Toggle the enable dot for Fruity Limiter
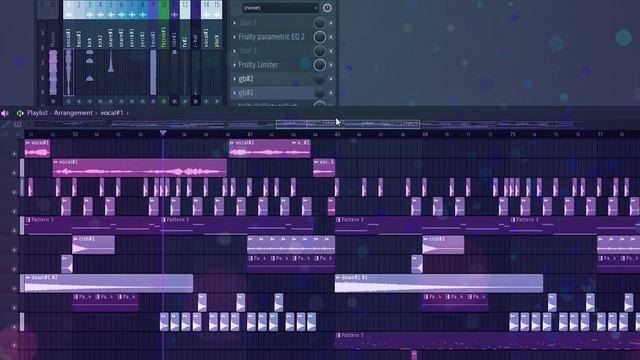This screenshot has width=640, height=360. click(x=331, y=65)
